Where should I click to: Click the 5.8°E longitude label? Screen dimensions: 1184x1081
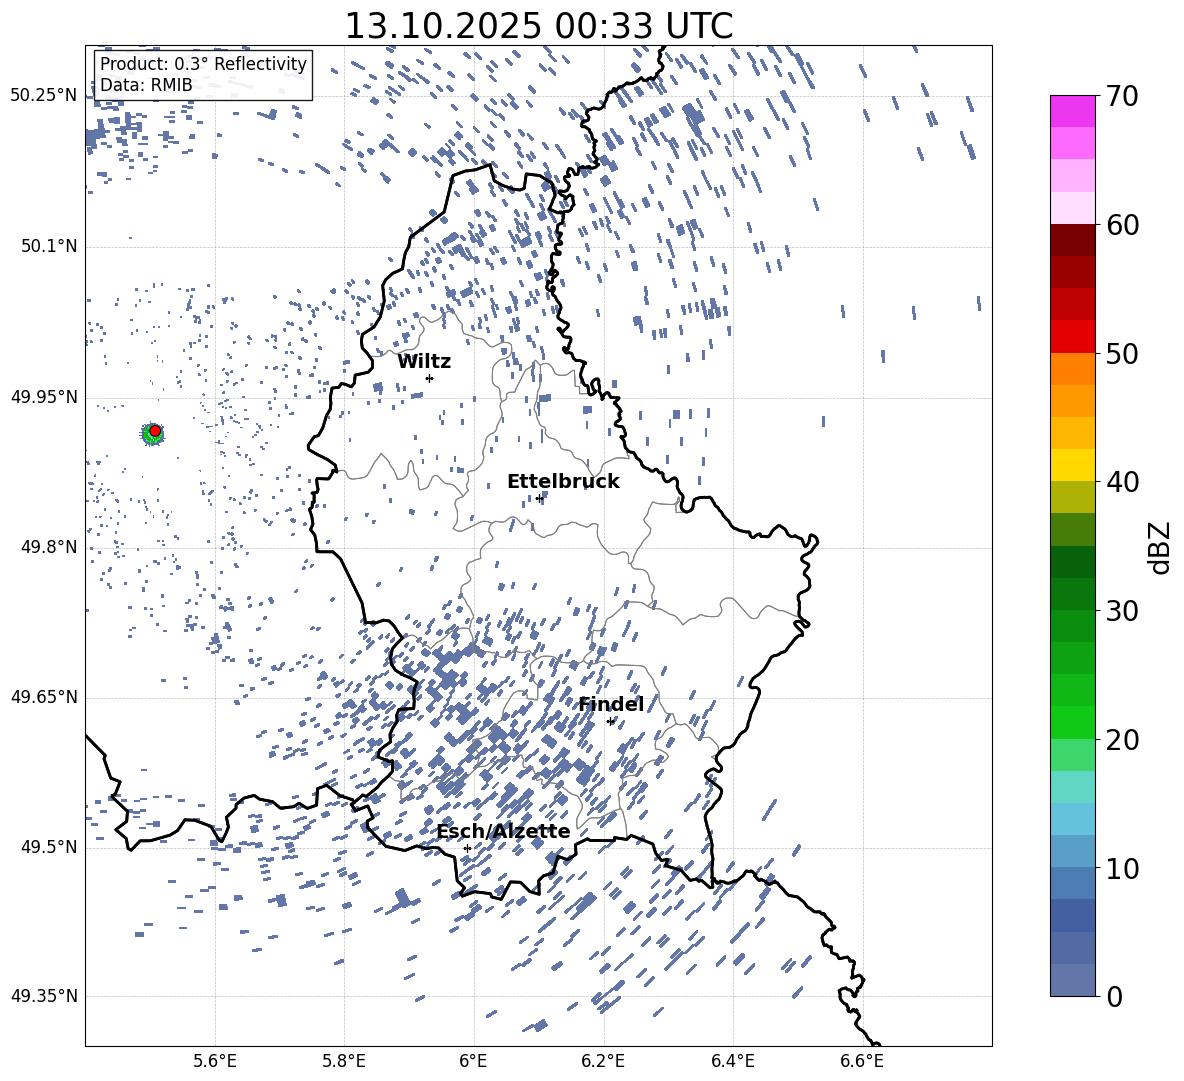click(x=344, y=1061)
